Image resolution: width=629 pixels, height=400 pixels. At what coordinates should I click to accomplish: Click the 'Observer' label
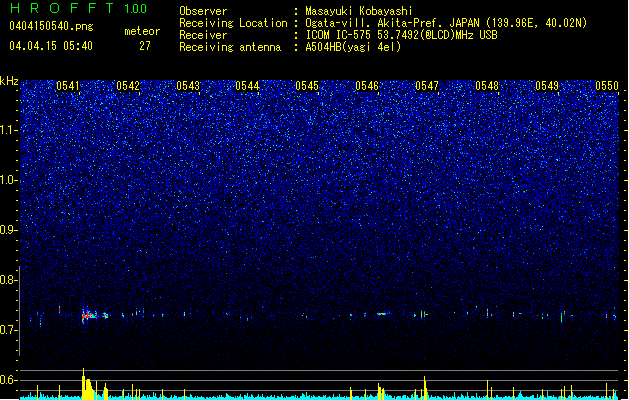coord(203,11)
